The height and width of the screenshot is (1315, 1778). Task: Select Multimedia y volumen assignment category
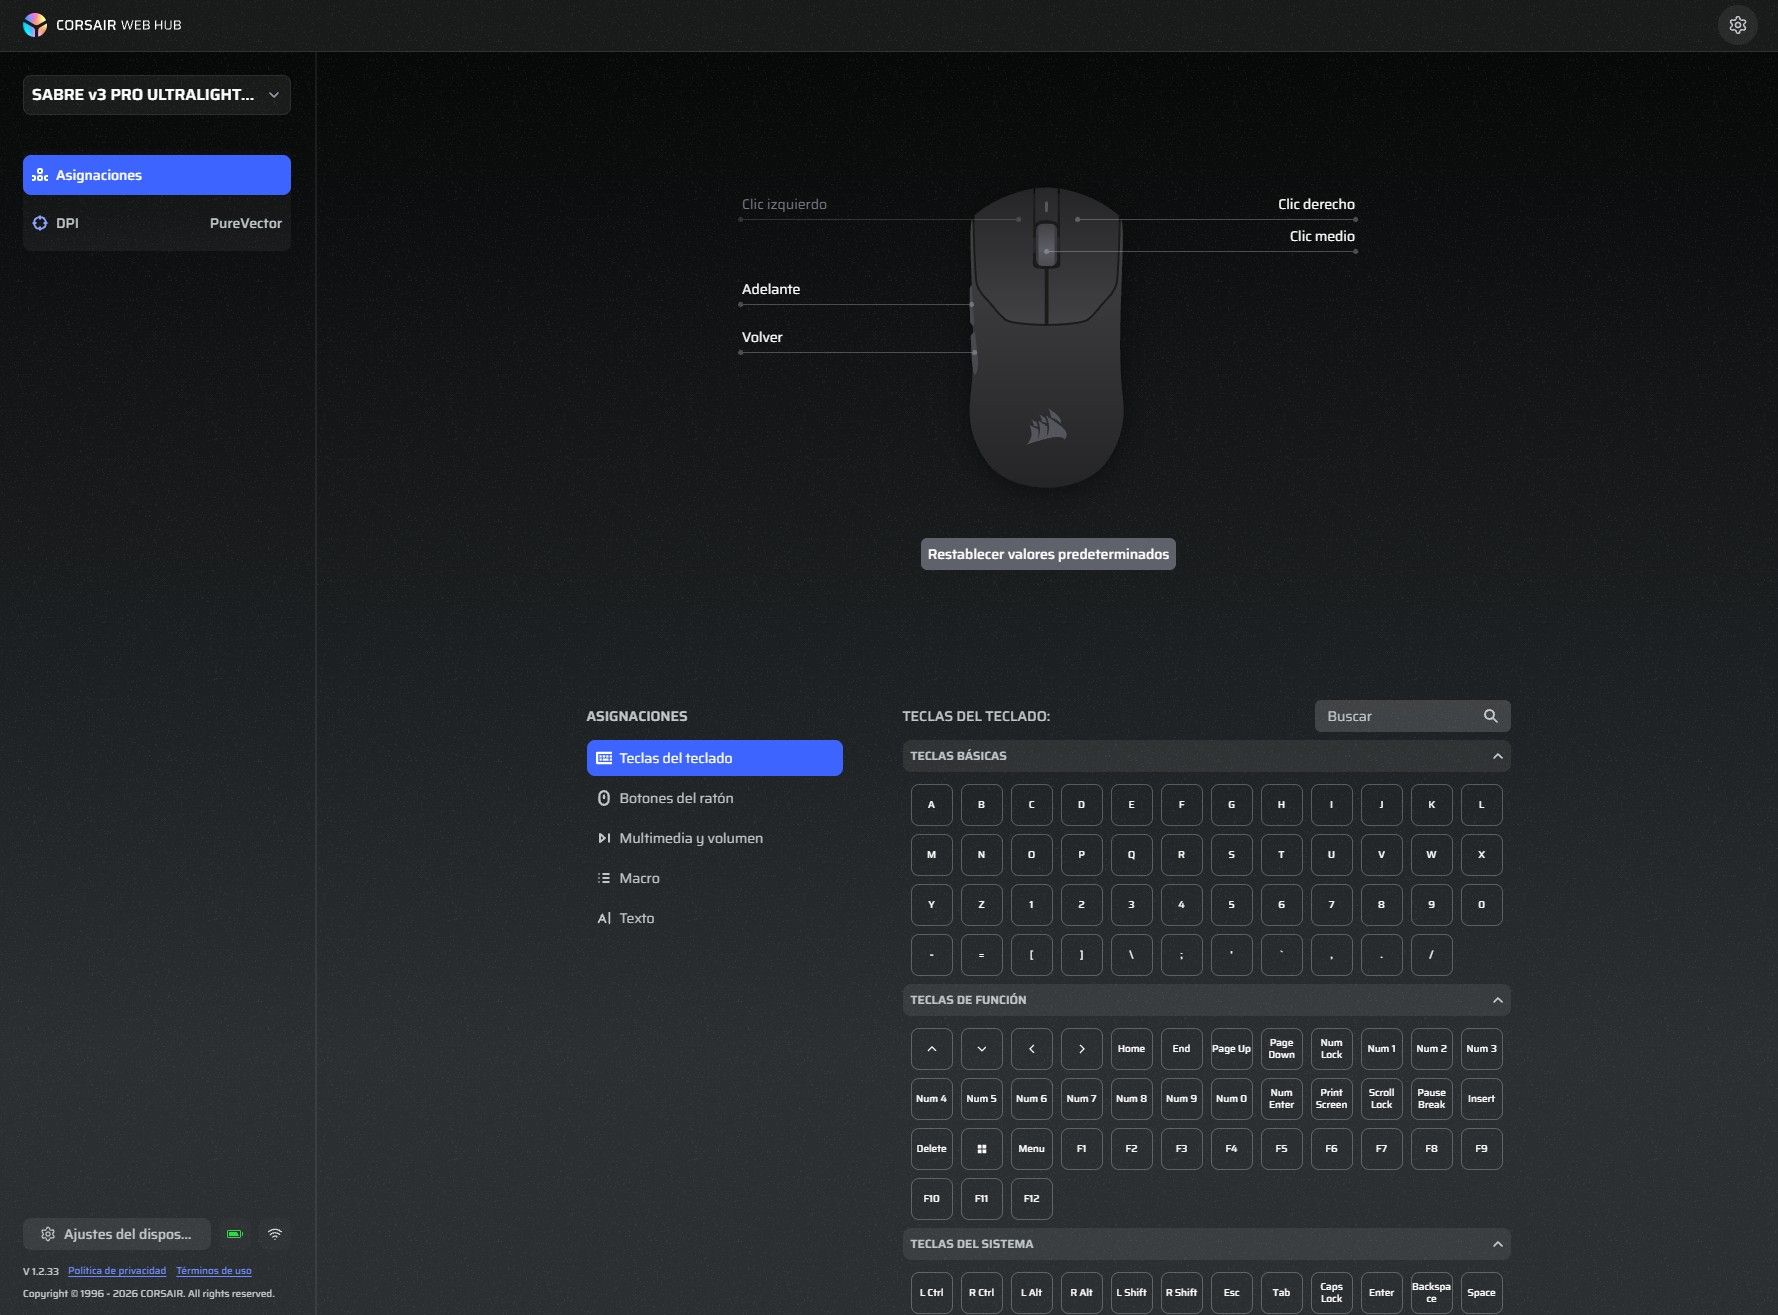pos(714,838)
